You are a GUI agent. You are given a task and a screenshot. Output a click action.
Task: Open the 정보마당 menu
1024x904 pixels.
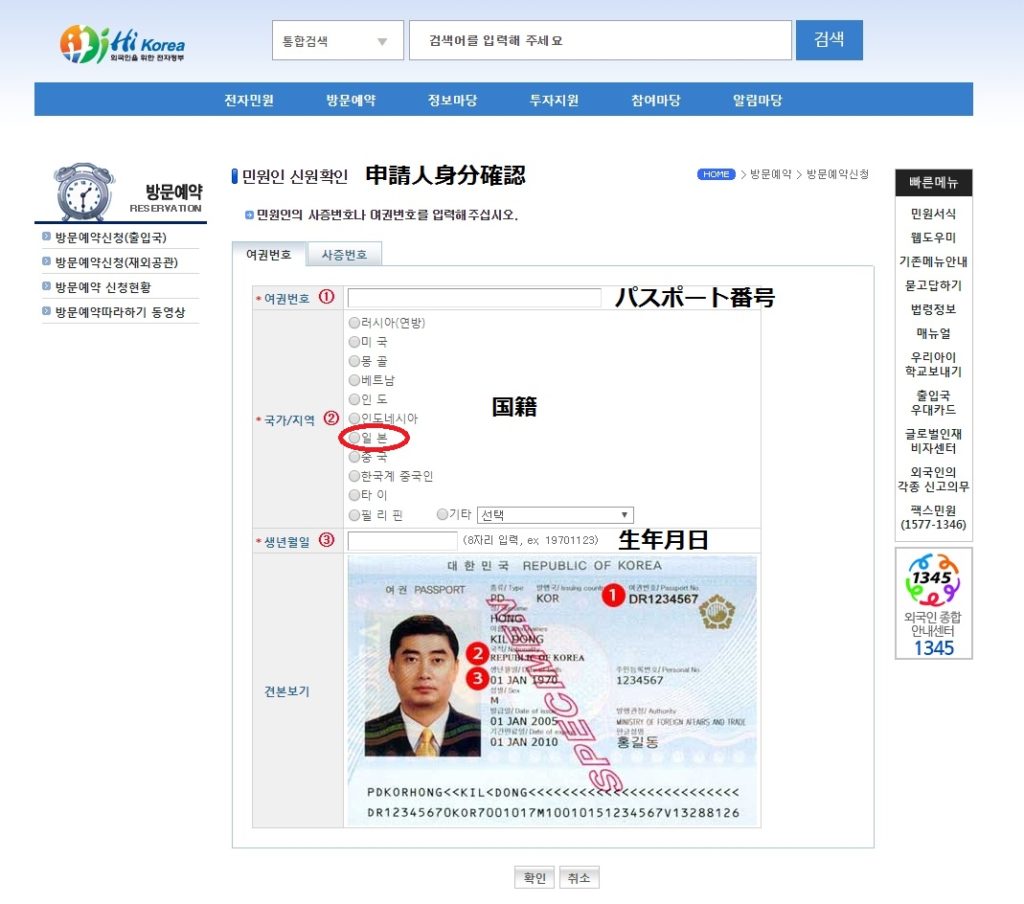pos(452,100)
